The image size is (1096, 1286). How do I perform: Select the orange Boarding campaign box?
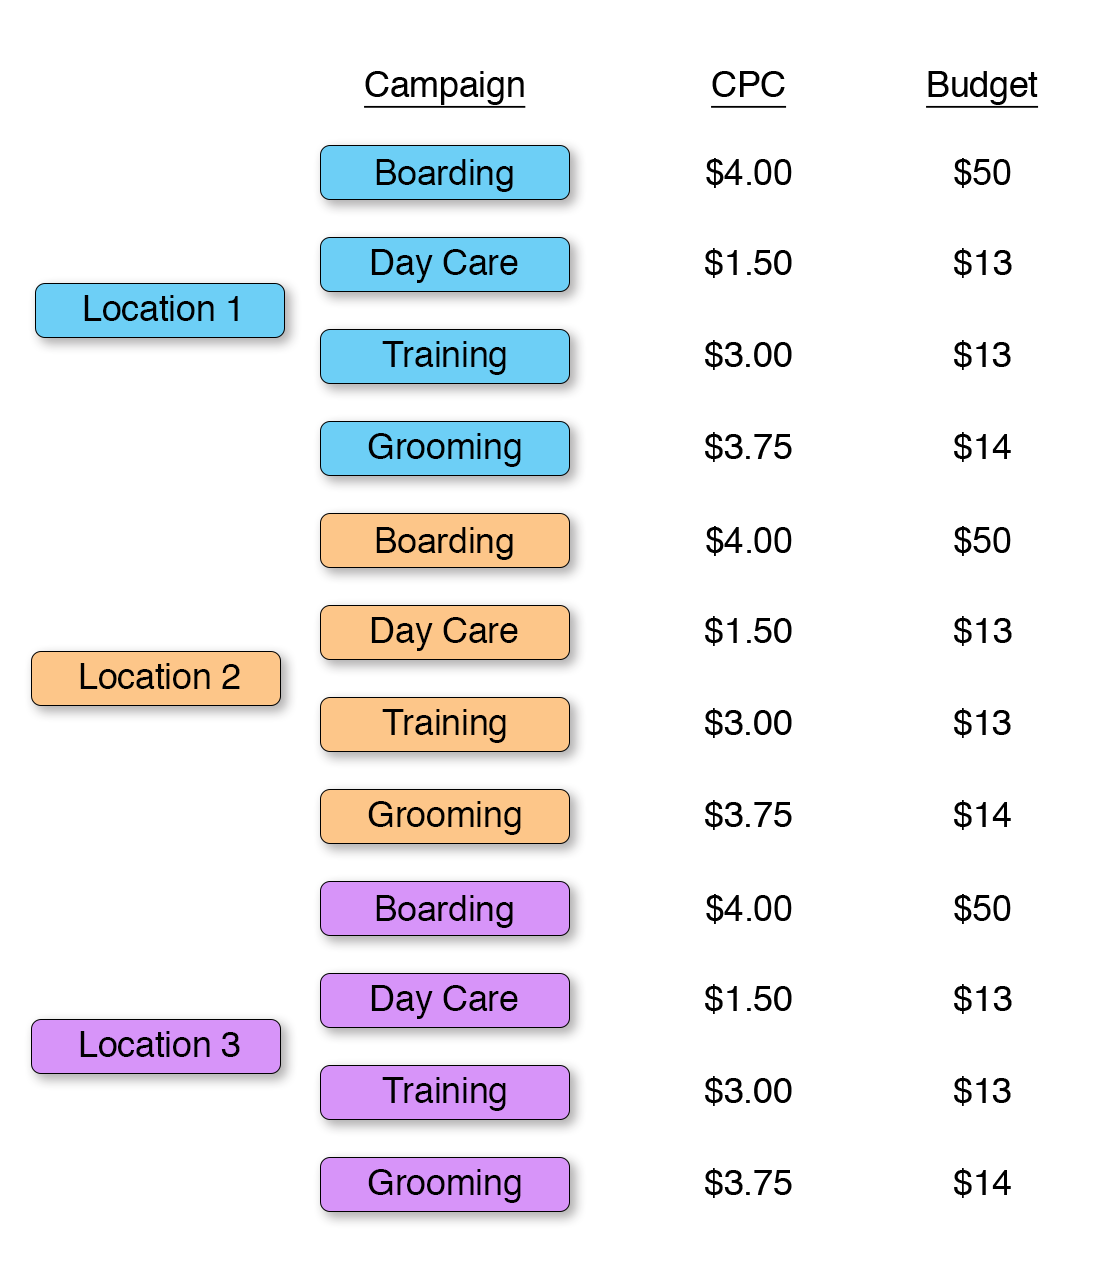click(x=445, y=540)
